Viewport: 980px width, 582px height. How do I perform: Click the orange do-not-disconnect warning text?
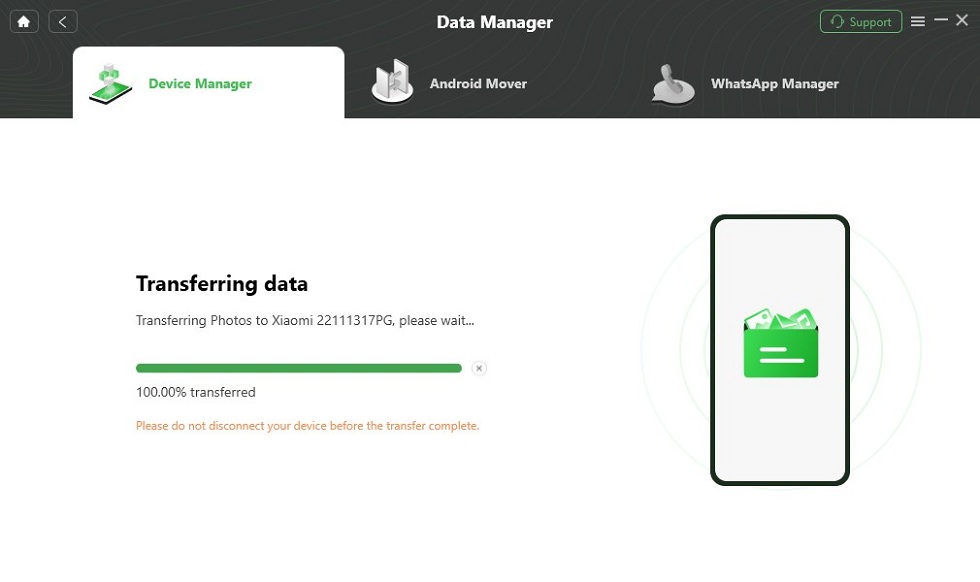tap(307, 426)
